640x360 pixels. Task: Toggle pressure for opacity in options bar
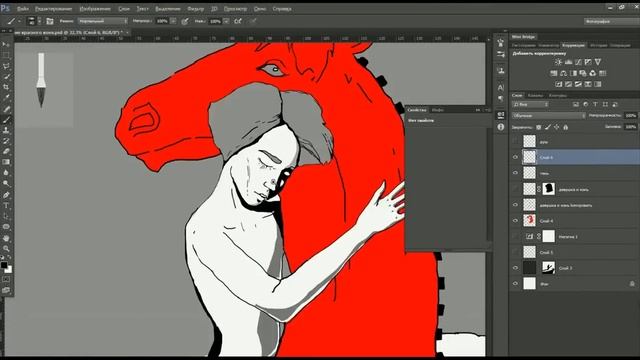(x=185, y=21)
